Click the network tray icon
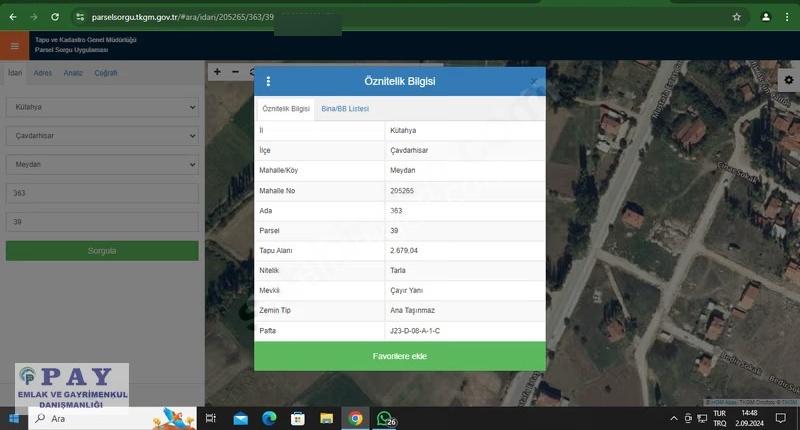Viewport: 800px width, 430px height. 702,418
